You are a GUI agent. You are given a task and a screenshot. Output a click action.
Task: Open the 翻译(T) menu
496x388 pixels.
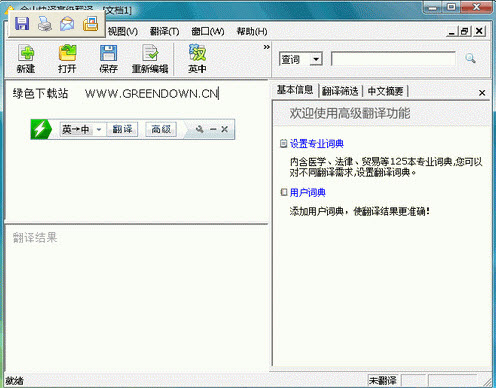[164, 31]
